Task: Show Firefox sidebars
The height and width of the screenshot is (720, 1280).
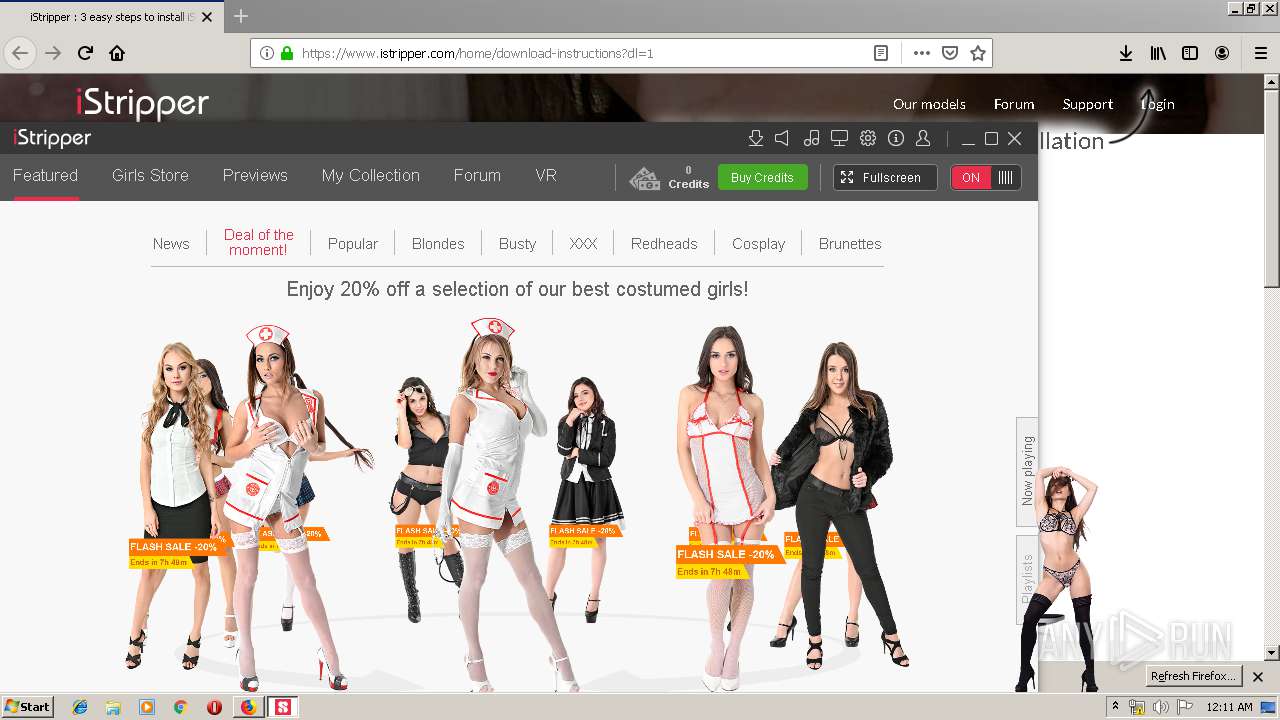Action: pyautogui.click(x=1190, y=53)
